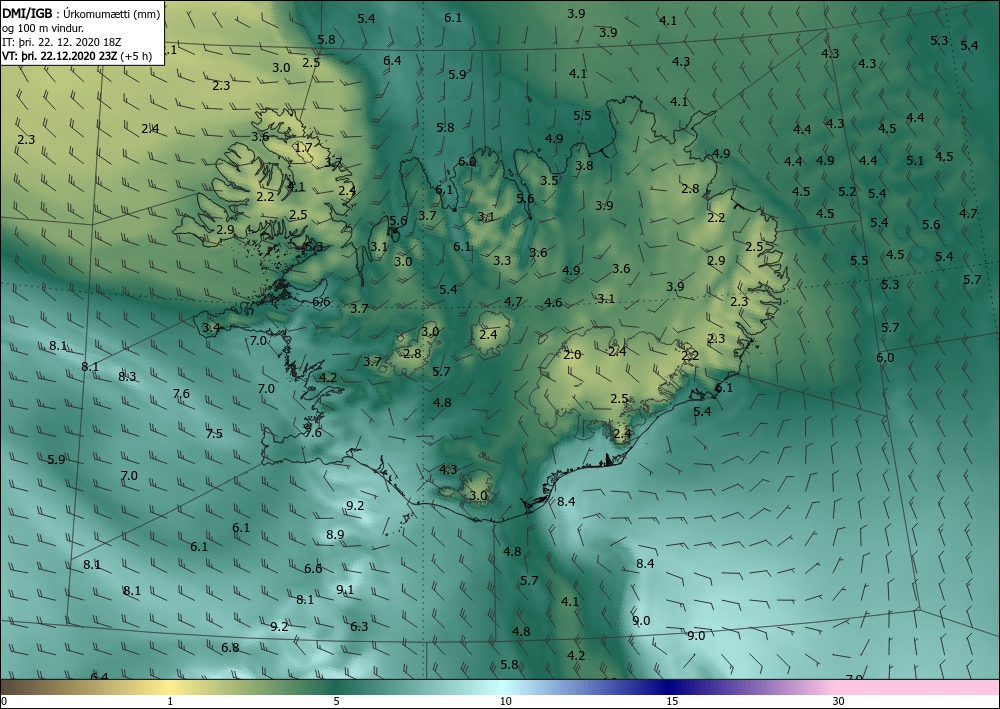Screen dimensions: 1000x709
Task: Select the 3.8 map value
Action: click(584, 165)
